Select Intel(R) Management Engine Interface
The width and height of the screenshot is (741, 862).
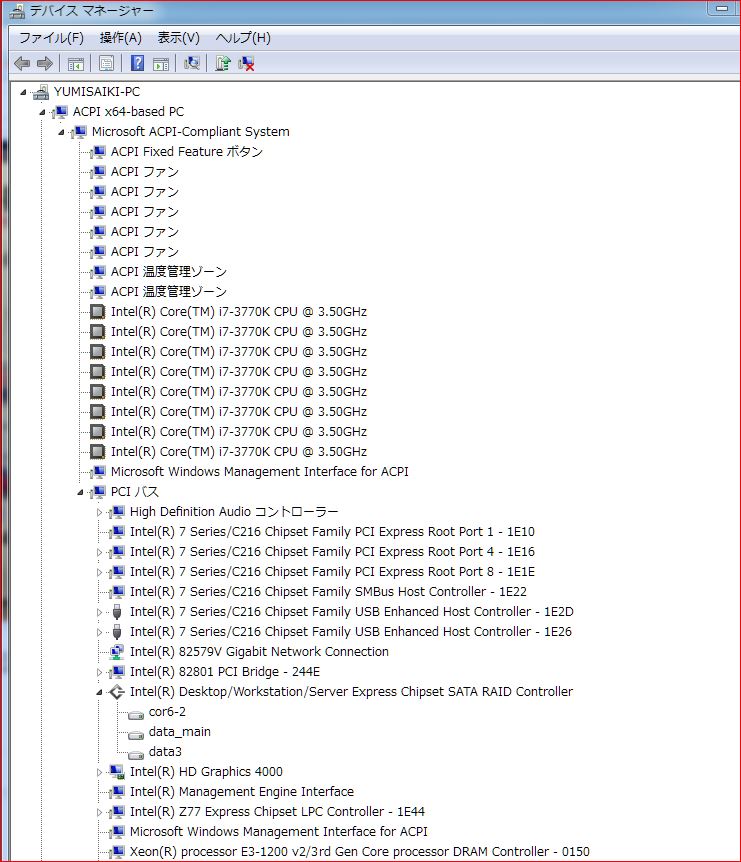pyautogui.click(x=242, y=792)
